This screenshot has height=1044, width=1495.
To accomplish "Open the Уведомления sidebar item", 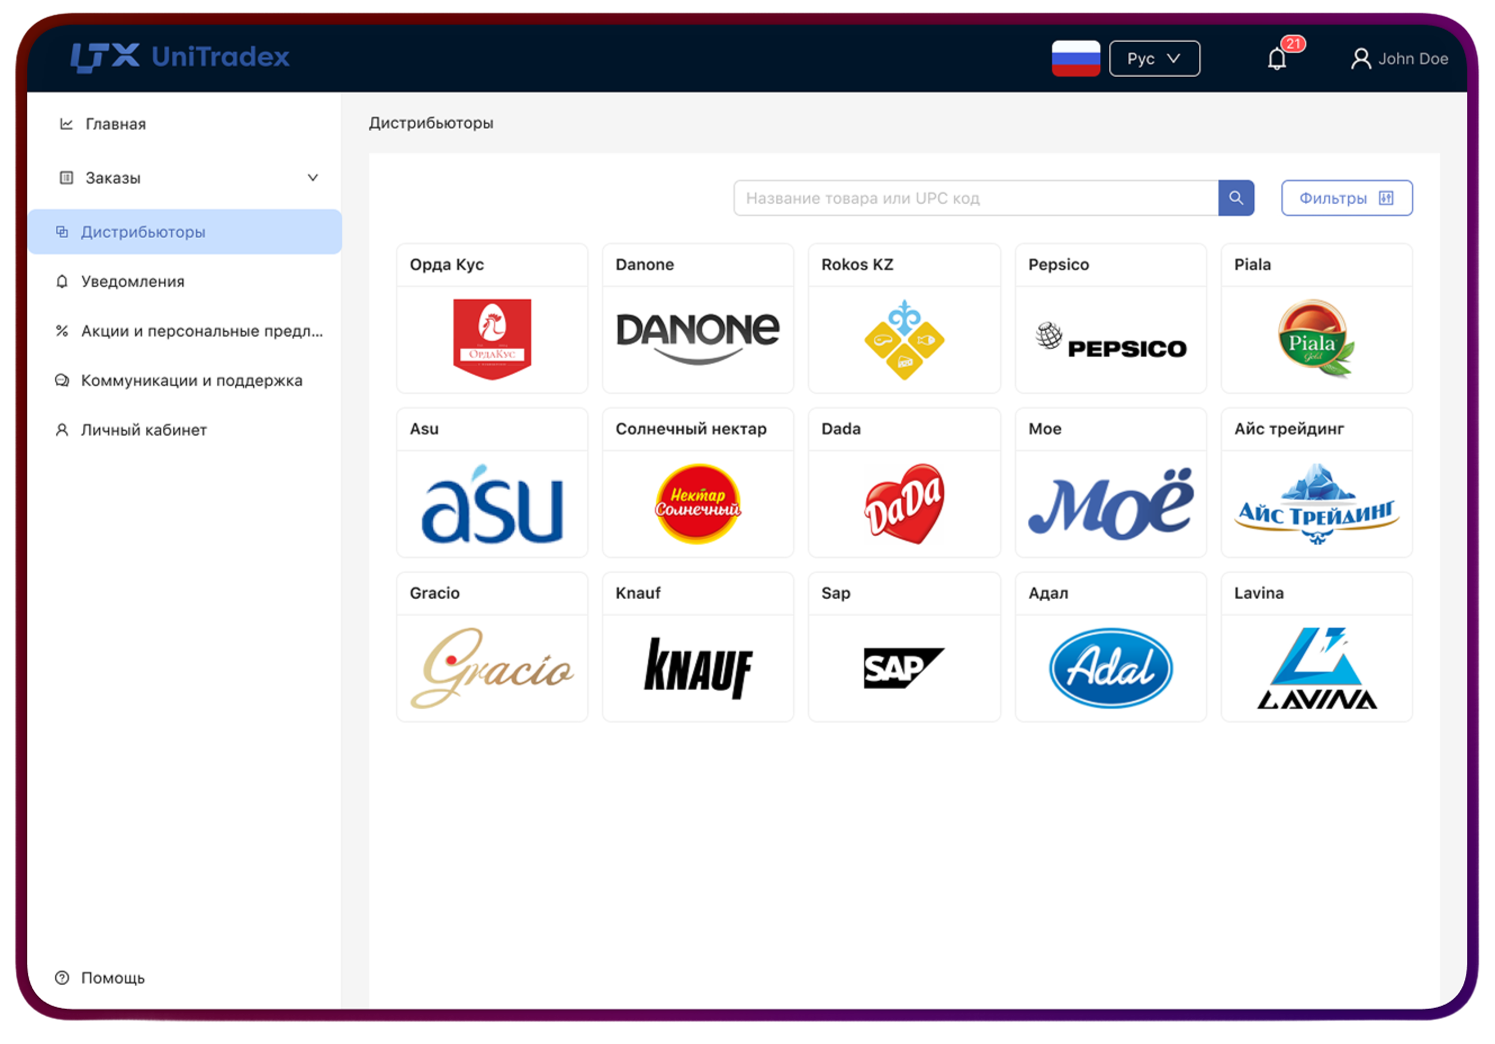I will tap(132, 282).
